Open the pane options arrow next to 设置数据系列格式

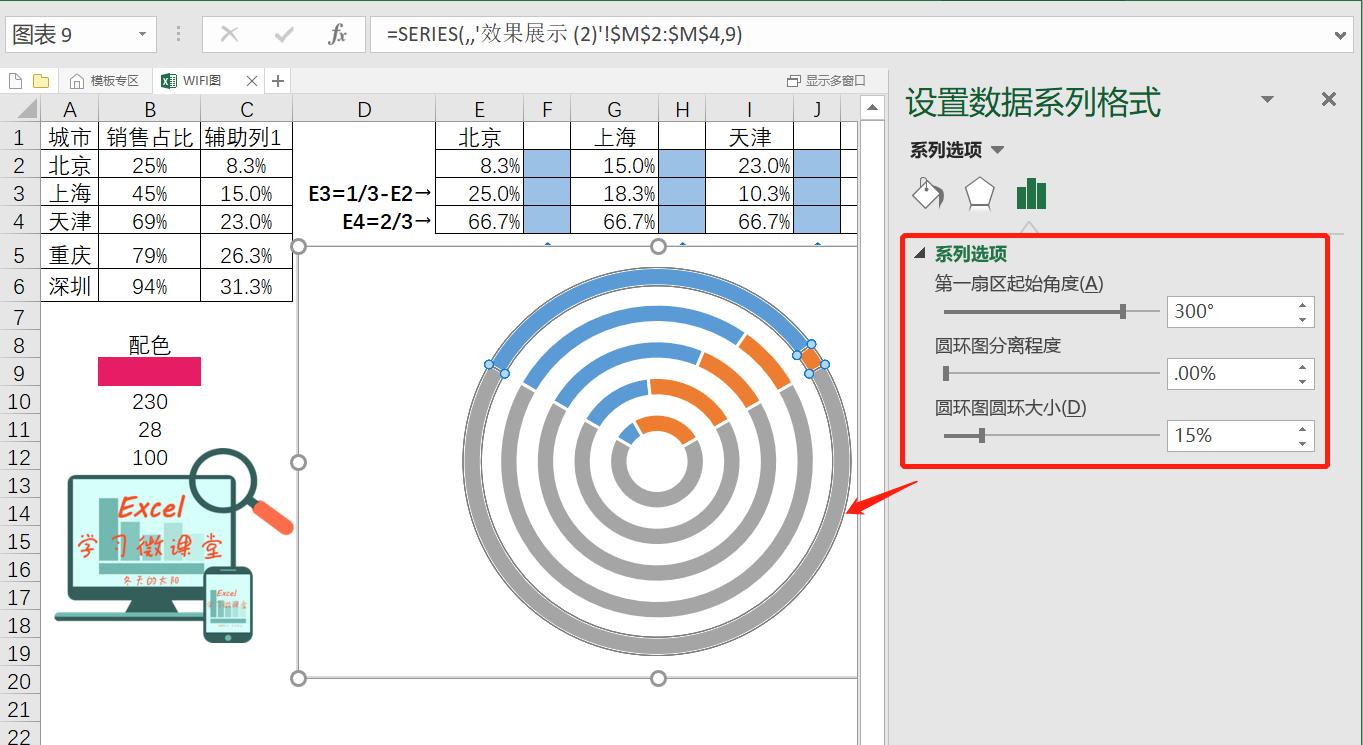point(1267,98)
